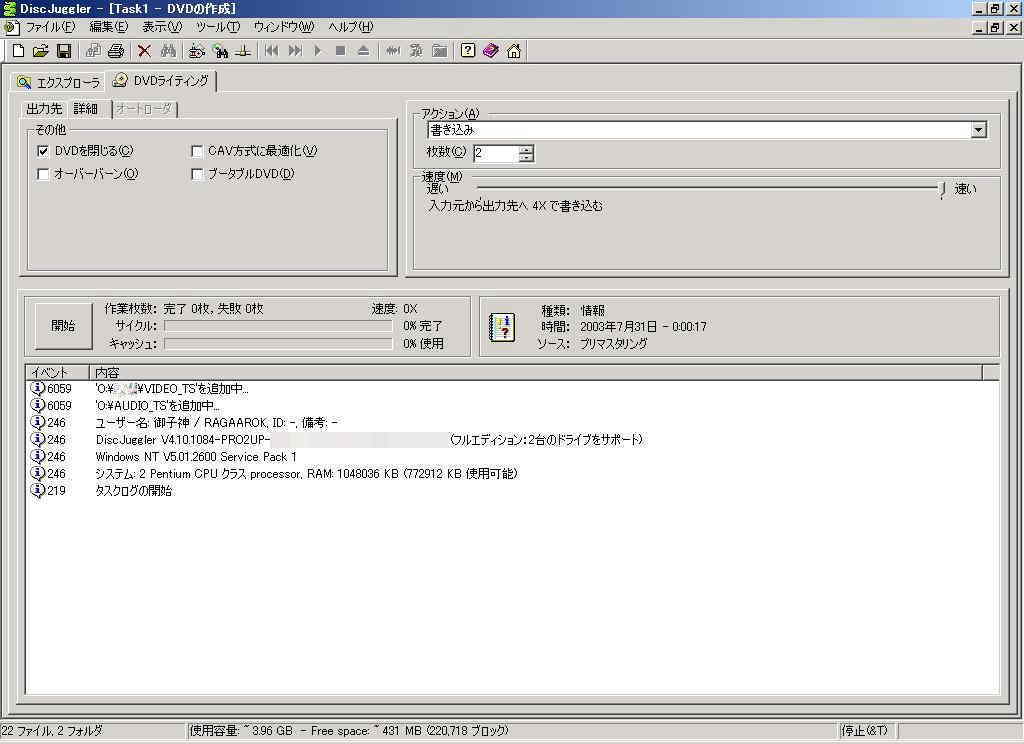Toggle DVDを閉じる checkbox
The image size is (1024, 744).
[x=43, y=152]
